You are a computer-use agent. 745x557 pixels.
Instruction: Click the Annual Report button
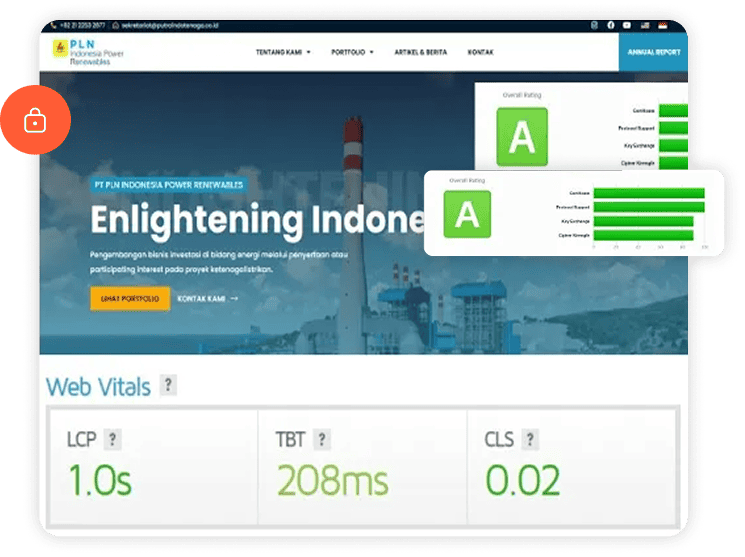(652, 51)
